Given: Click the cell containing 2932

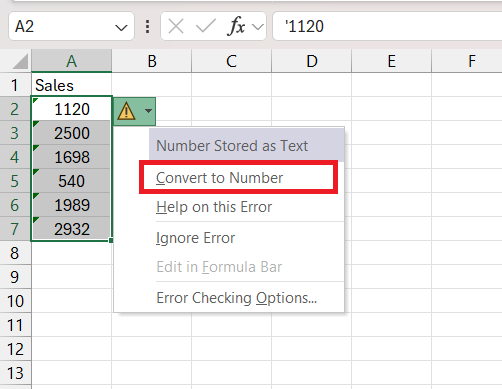Looking at the screenshot, I should pyautogui.click(x=72, y=229).
